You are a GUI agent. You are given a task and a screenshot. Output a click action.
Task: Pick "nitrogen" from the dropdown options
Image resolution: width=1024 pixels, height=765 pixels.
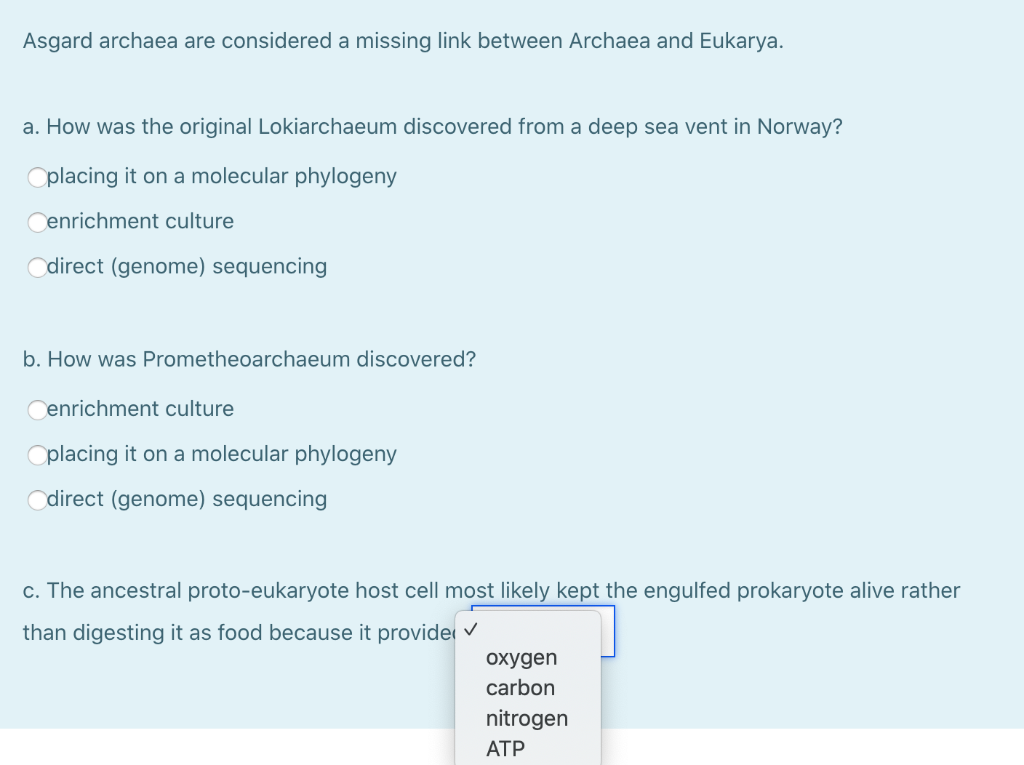(x=526, y=718)
